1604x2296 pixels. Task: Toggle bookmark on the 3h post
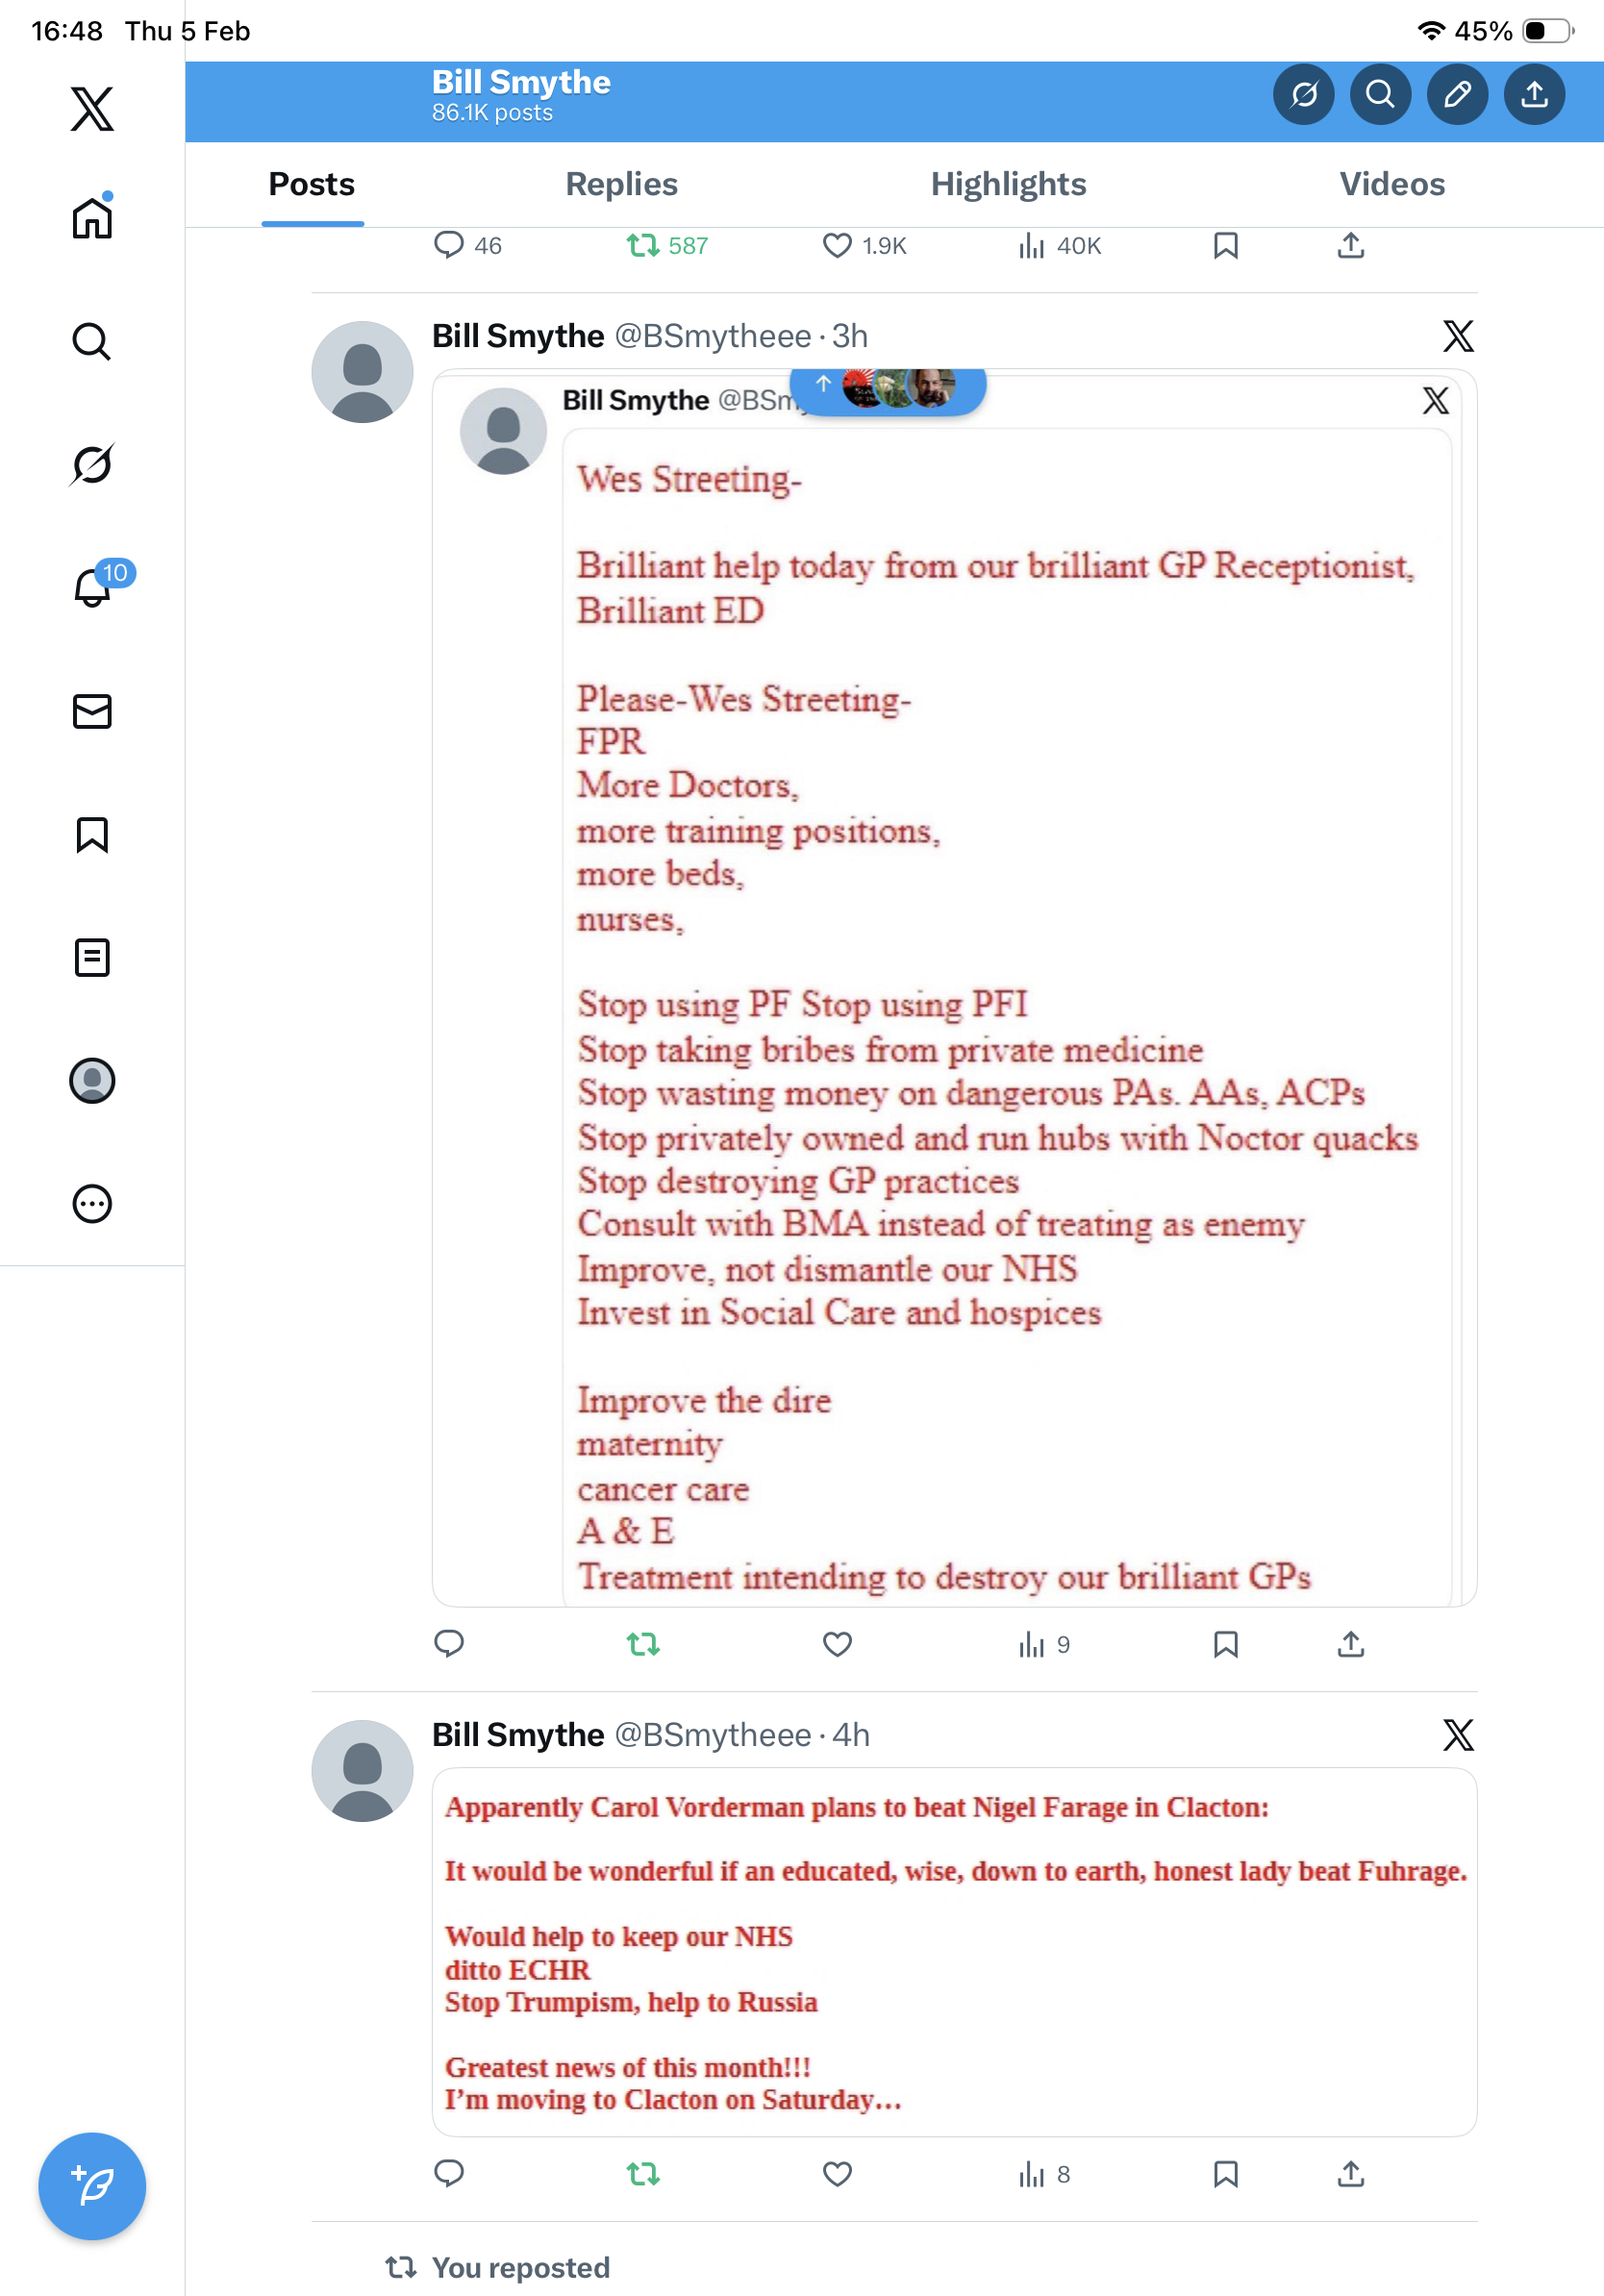coord(1225,1644)
